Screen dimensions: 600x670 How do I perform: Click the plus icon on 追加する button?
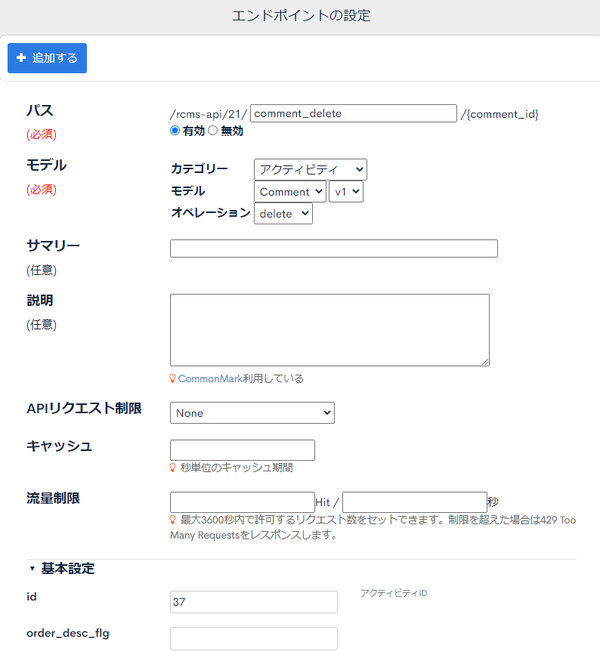point(21,58)
